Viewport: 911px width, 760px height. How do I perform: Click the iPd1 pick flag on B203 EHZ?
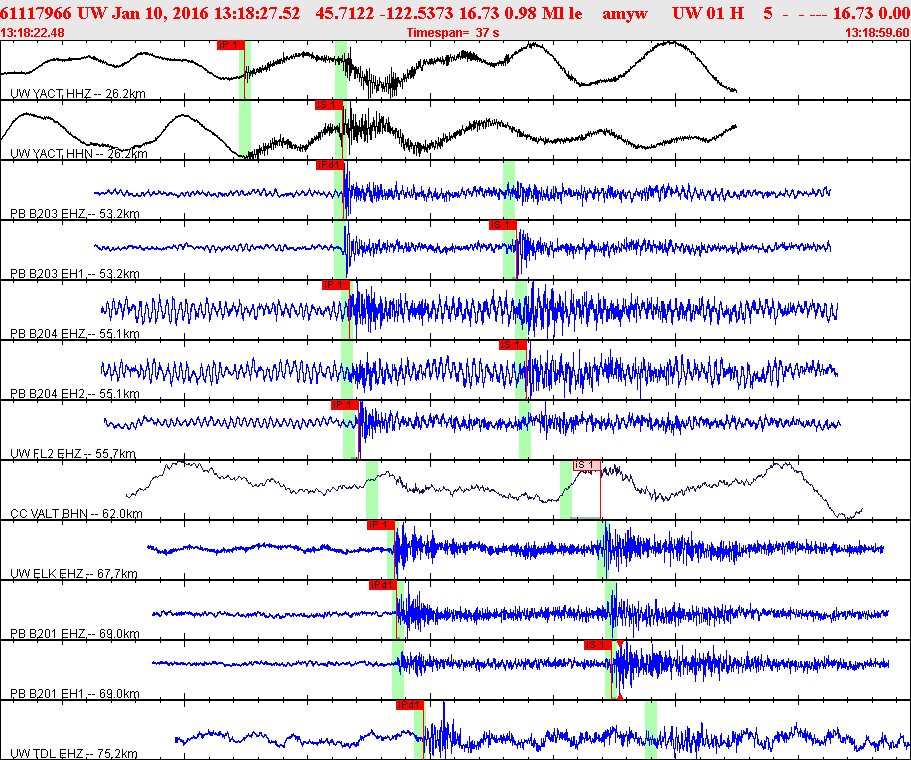point(329,165)
